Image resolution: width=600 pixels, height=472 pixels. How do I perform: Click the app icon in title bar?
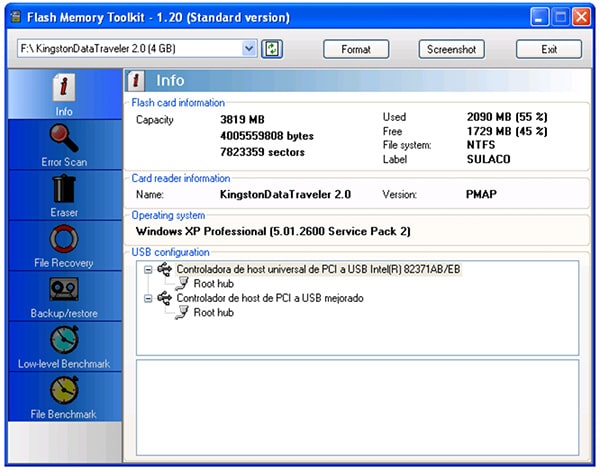(16, 17)
